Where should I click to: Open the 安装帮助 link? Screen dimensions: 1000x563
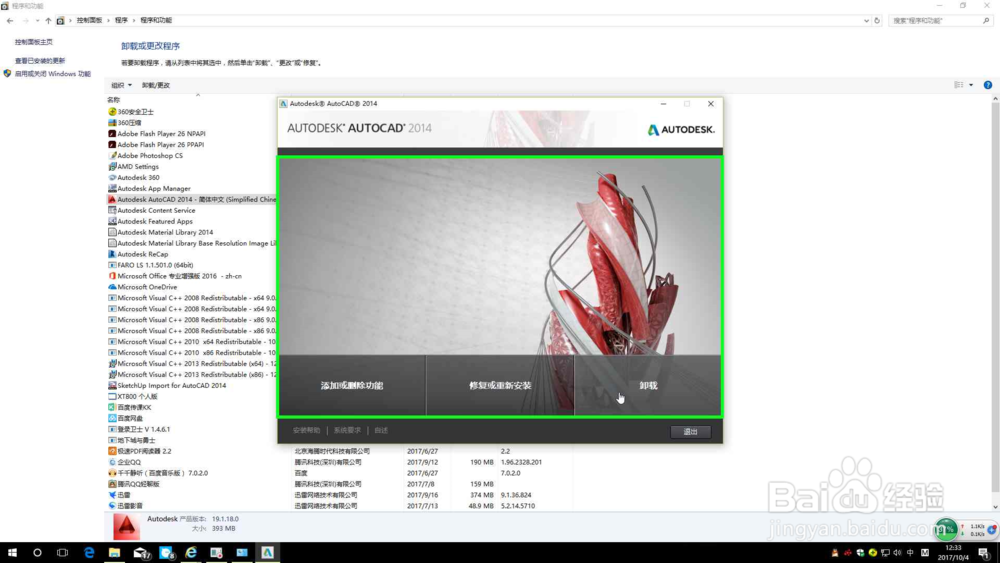(x=306, y=430)
